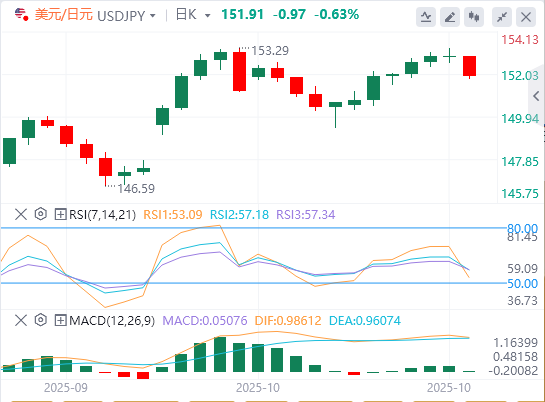Screen dimensions: 545x402
Task: Click the shrink/collapse arrows icon
Action: (502, 17)
